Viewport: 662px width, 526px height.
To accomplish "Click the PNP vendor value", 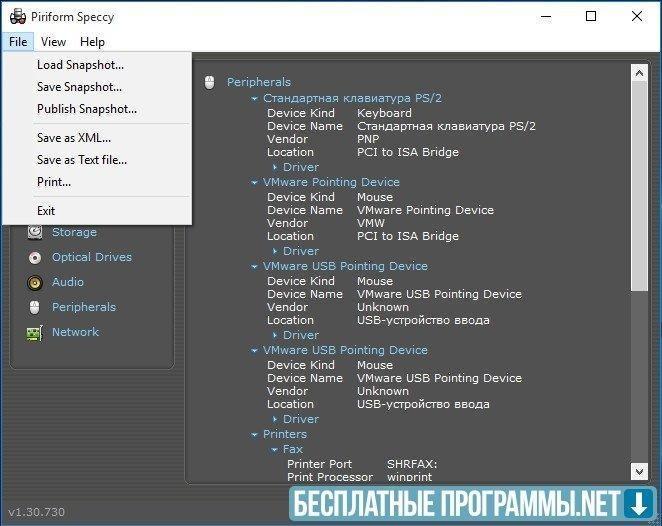I will click(368, 139).
